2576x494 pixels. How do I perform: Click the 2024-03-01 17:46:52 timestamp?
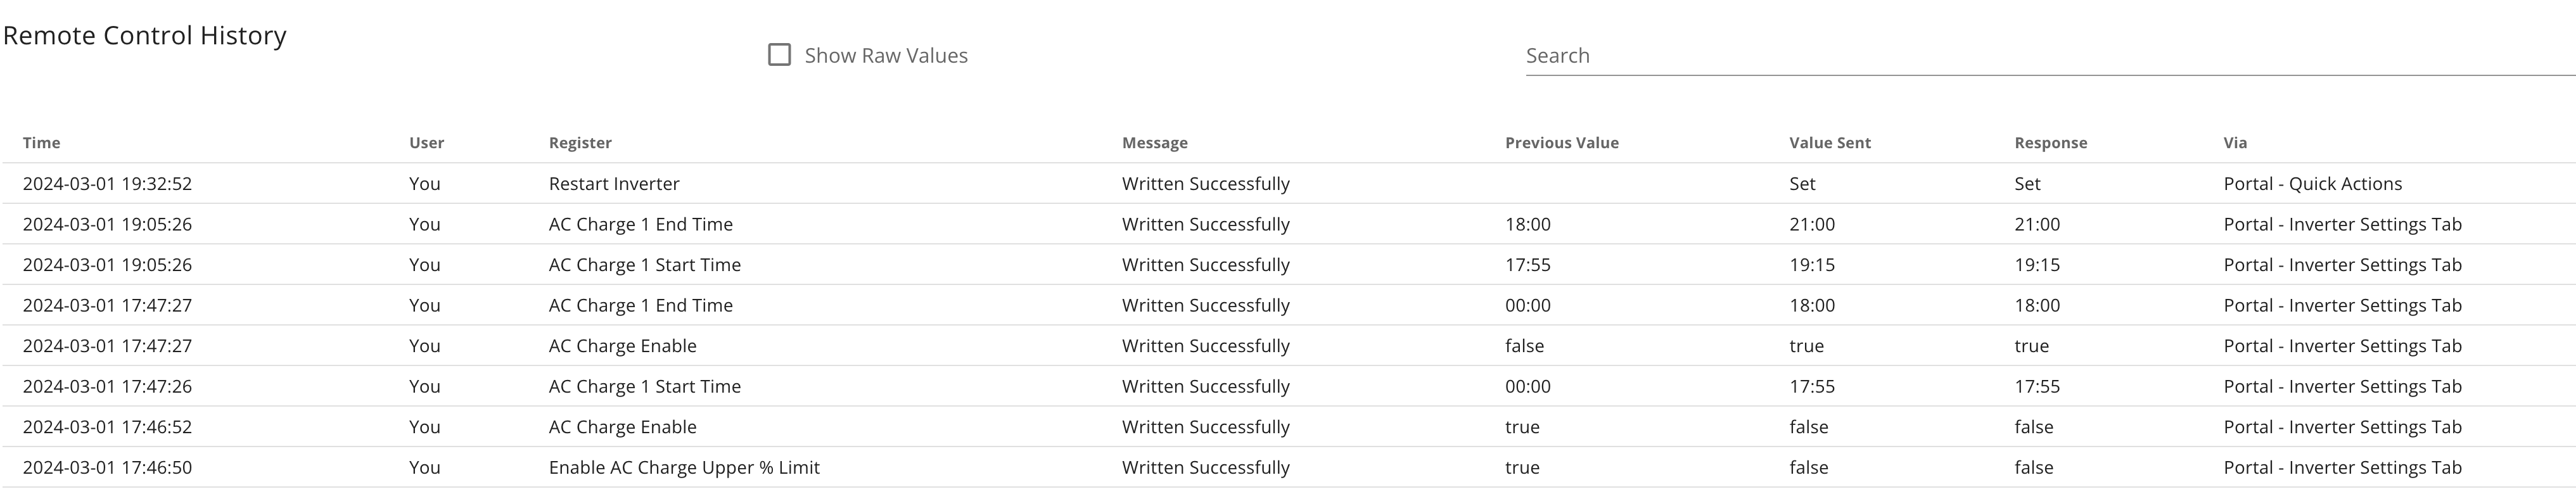[x=107, y=427]
